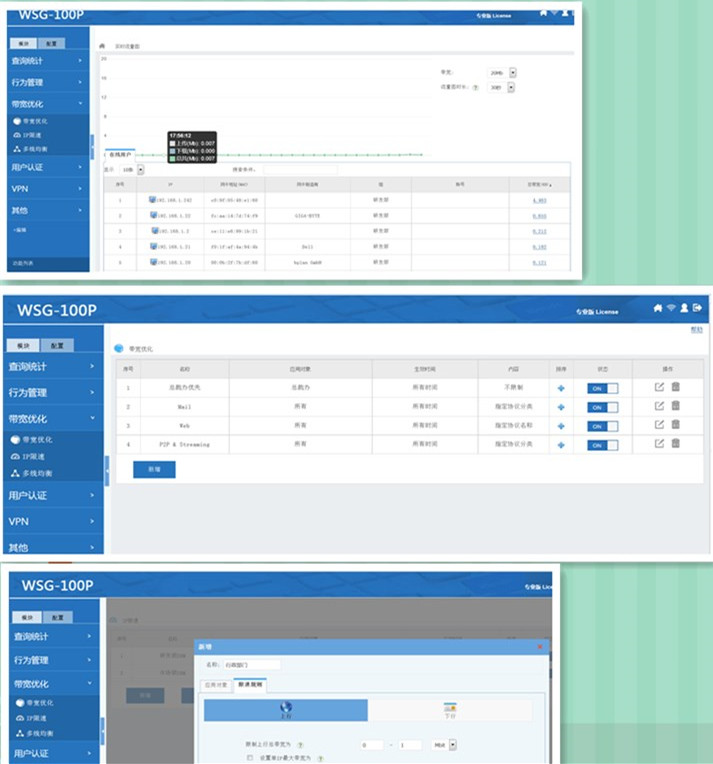Click the user account icon in middle header
Screen dimensions: 713x764
[x=684, y=308]
